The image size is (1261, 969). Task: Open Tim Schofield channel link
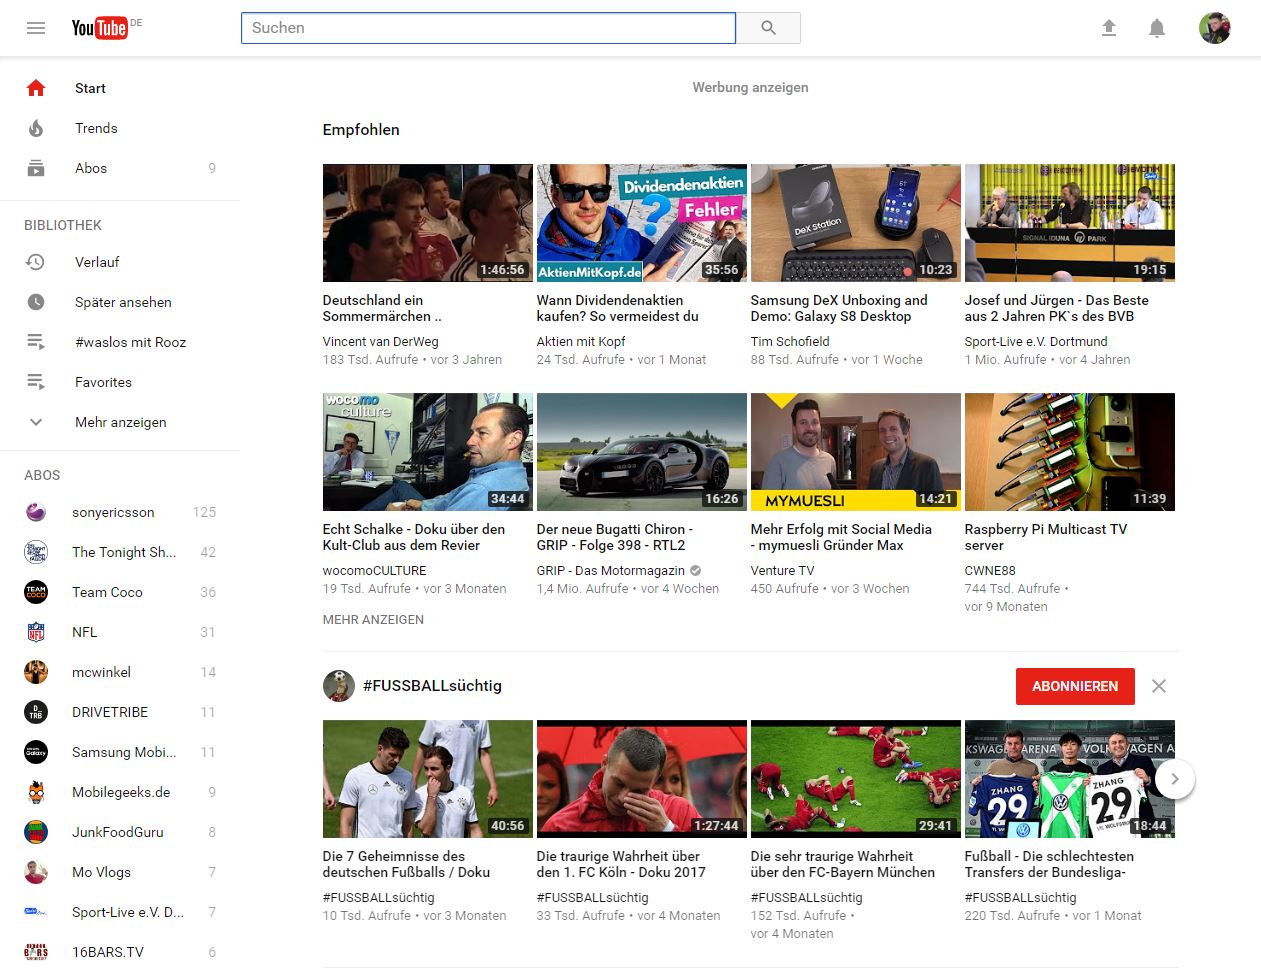[x=790, y=341]
